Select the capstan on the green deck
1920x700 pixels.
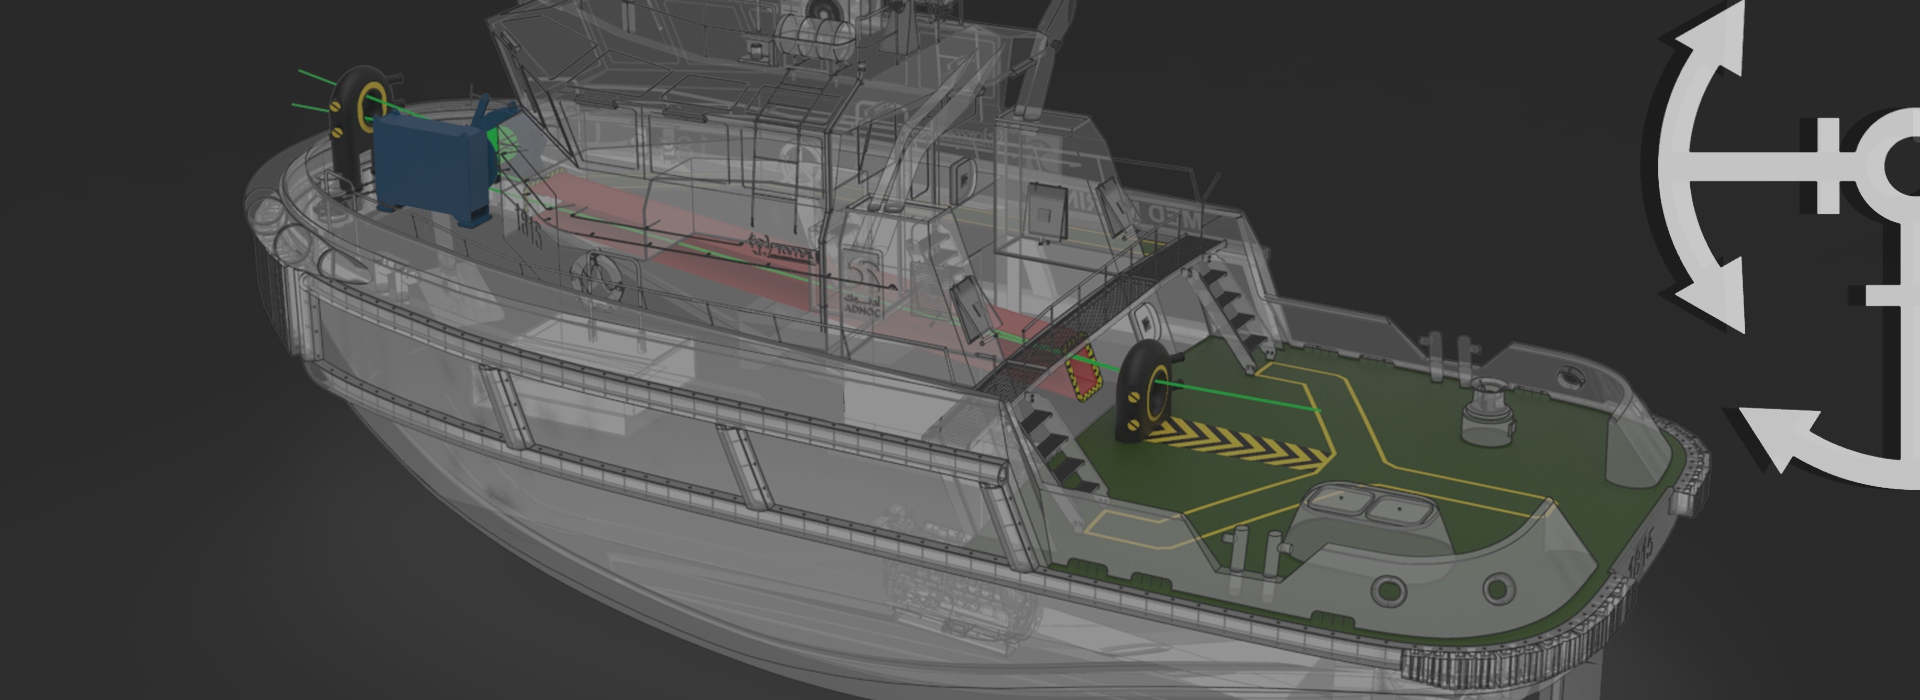[x=1485, y=415]
